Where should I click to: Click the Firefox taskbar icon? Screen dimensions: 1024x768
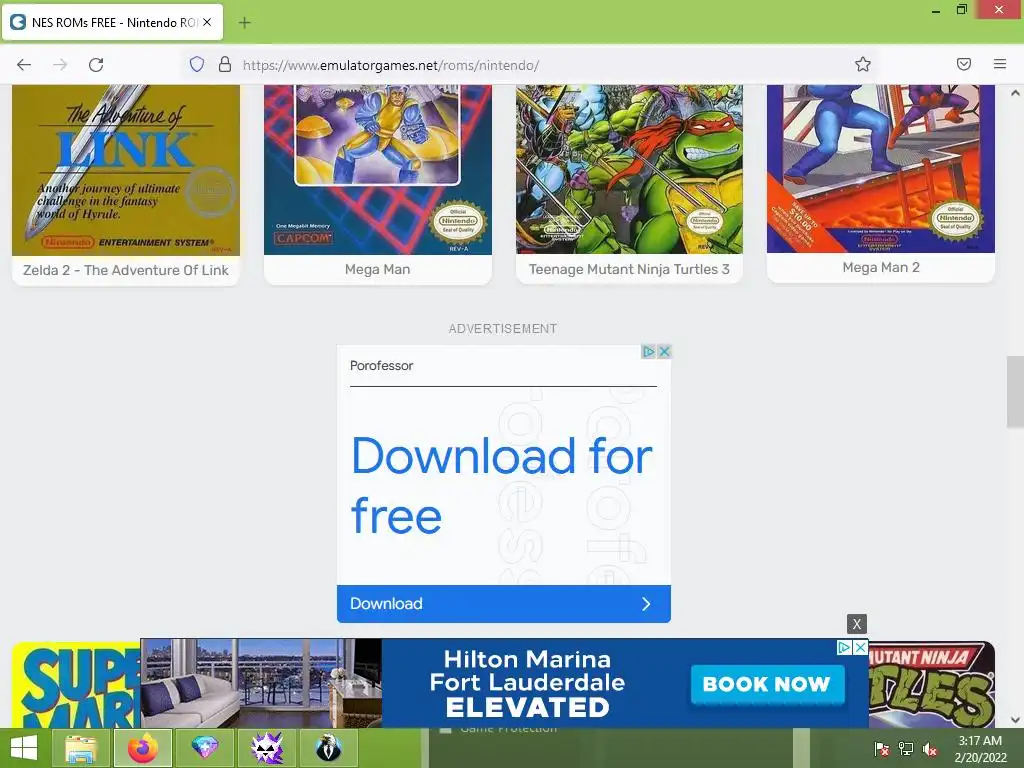[143, 748]
